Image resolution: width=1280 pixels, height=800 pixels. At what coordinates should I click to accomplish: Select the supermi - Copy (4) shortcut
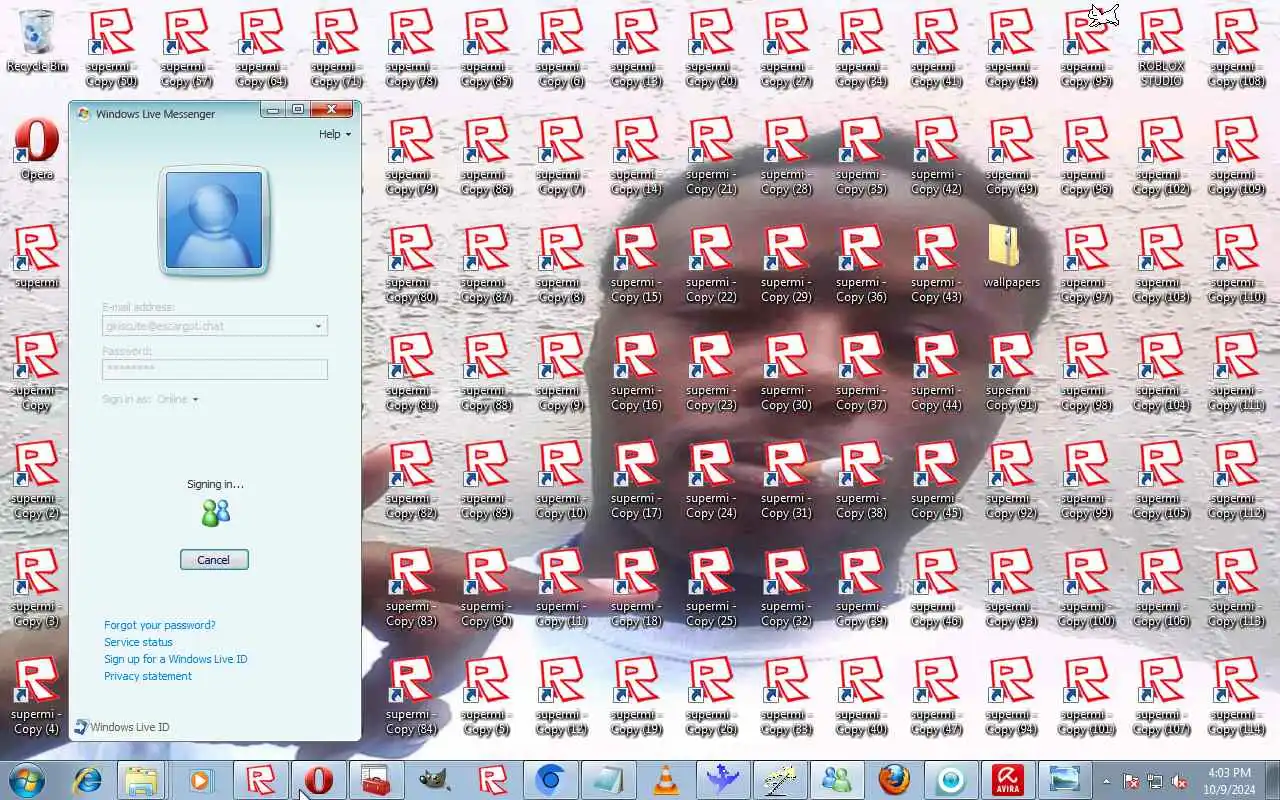click(37, 695)
